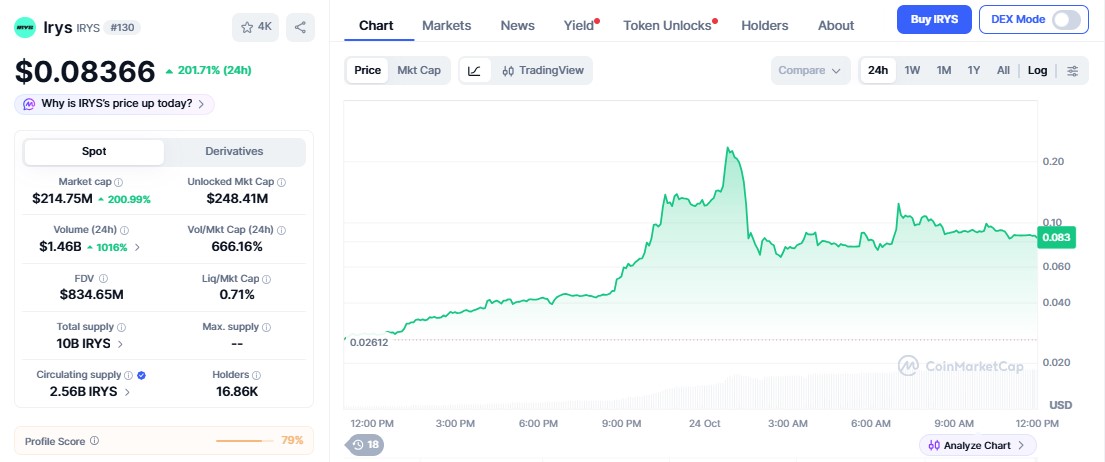The width and height of the screenshot is (1105, 462).
Task: Switch to About tab
Action: click(x=836, y=25)
